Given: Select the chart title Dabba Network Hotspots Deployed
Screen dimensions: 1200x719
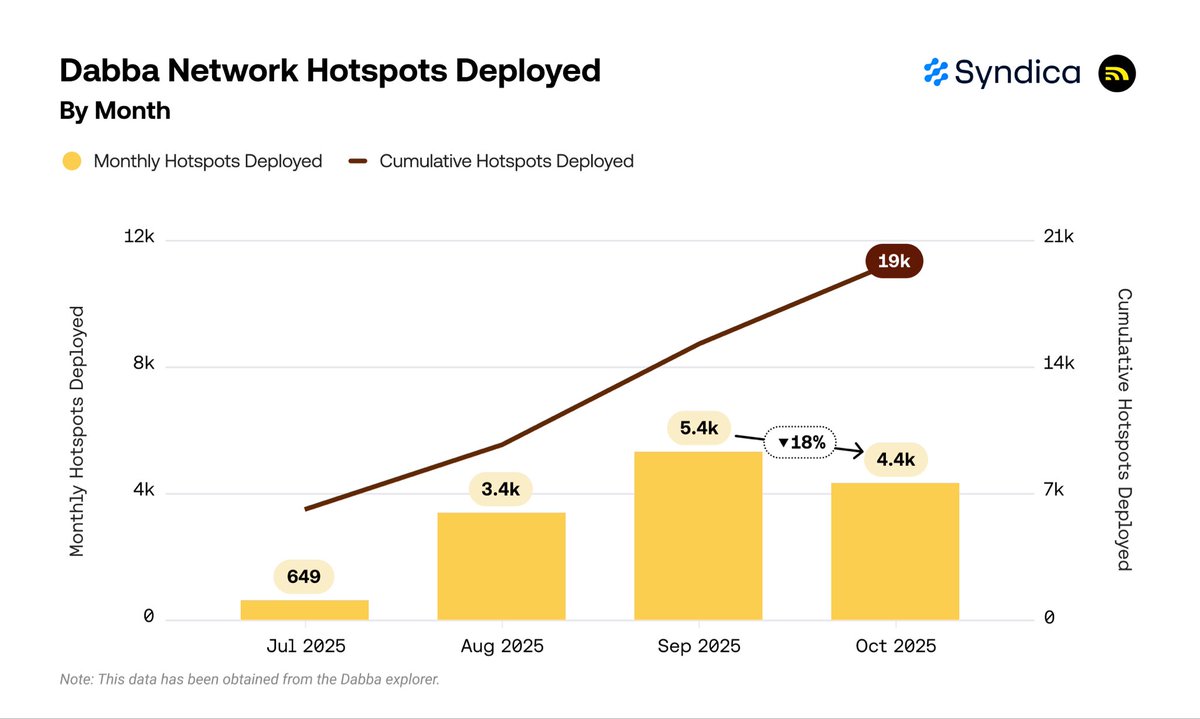Looking at the screenshot, I should [329, 70].
